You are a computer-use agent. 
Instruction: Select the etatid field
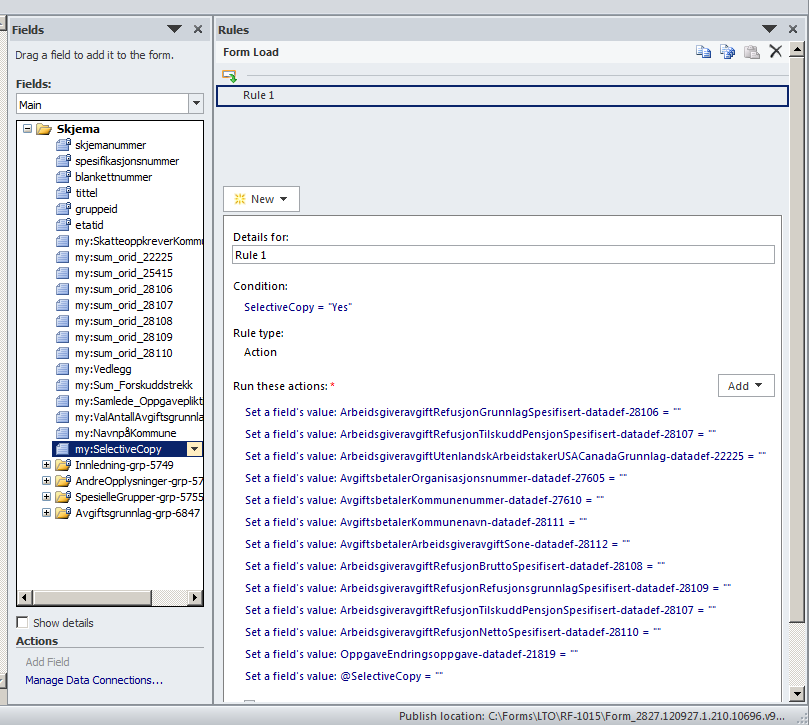[89, 225]
